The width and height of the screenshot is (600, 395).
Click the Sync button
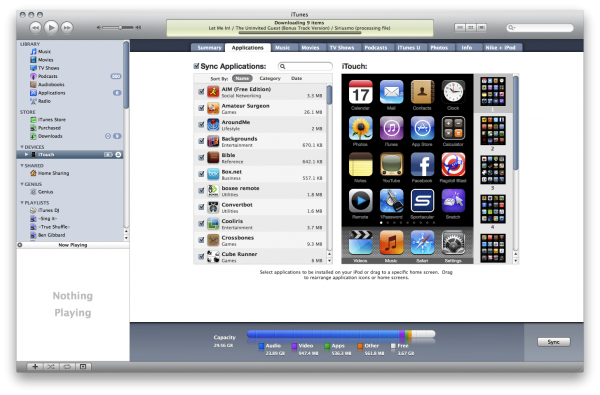(553, 342)
